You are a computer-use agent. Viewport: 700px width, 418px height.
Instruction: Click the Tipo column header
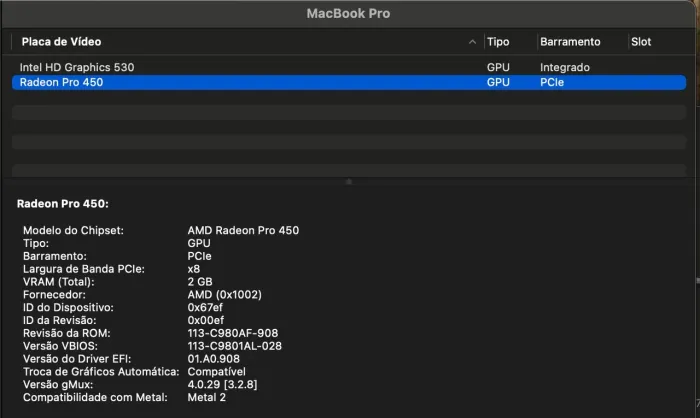pyautogui.click(x=498, y=42)
